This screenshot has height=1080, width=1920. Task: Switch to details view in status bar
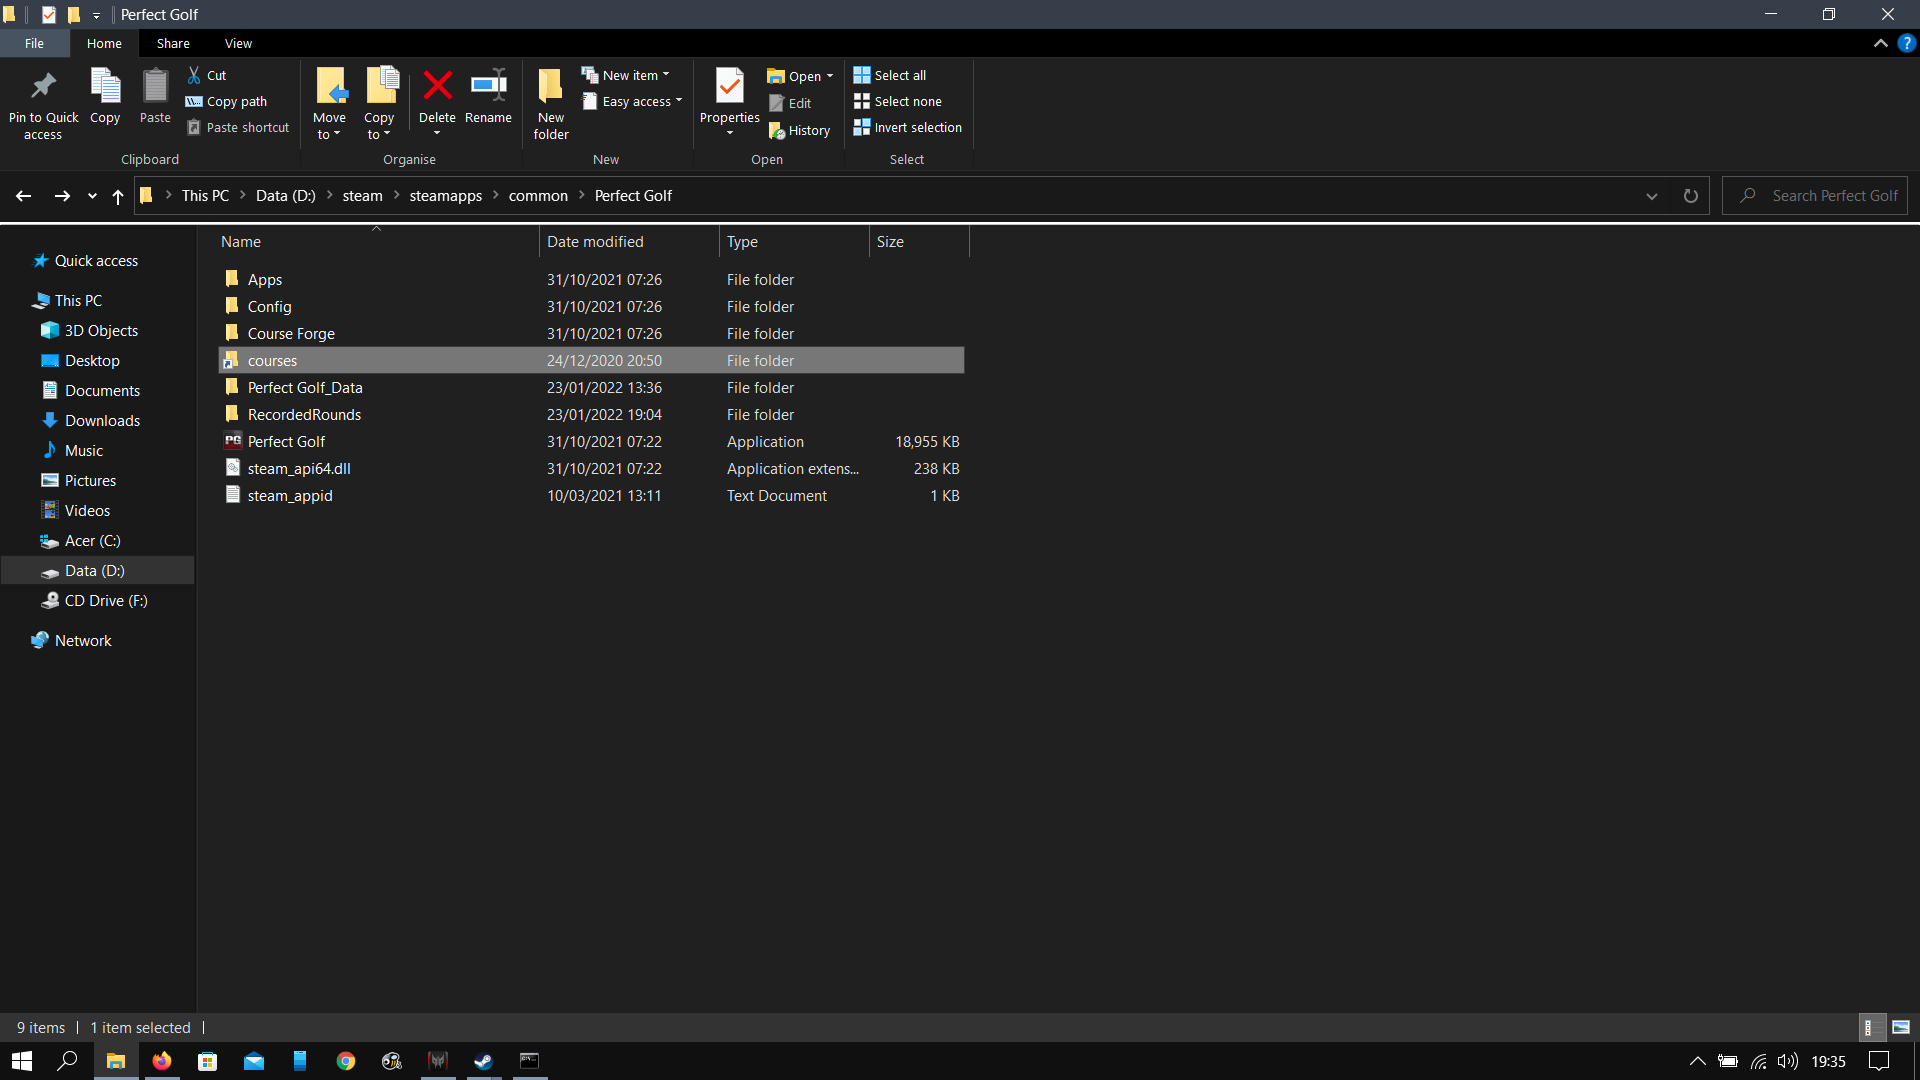pyautogui.click(x=1868, y=1027)
